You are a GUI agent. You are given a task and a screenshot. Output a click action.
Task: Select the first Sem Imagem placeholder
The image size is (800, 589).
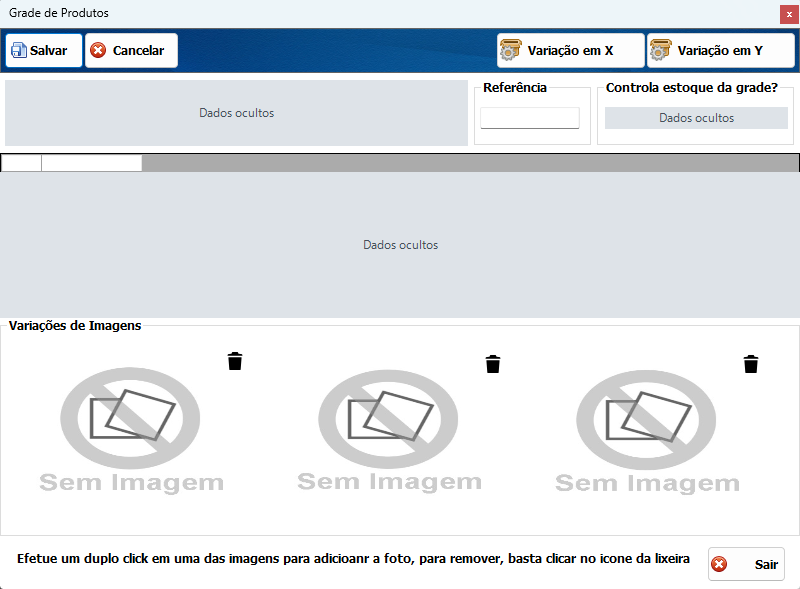[131, 430]
